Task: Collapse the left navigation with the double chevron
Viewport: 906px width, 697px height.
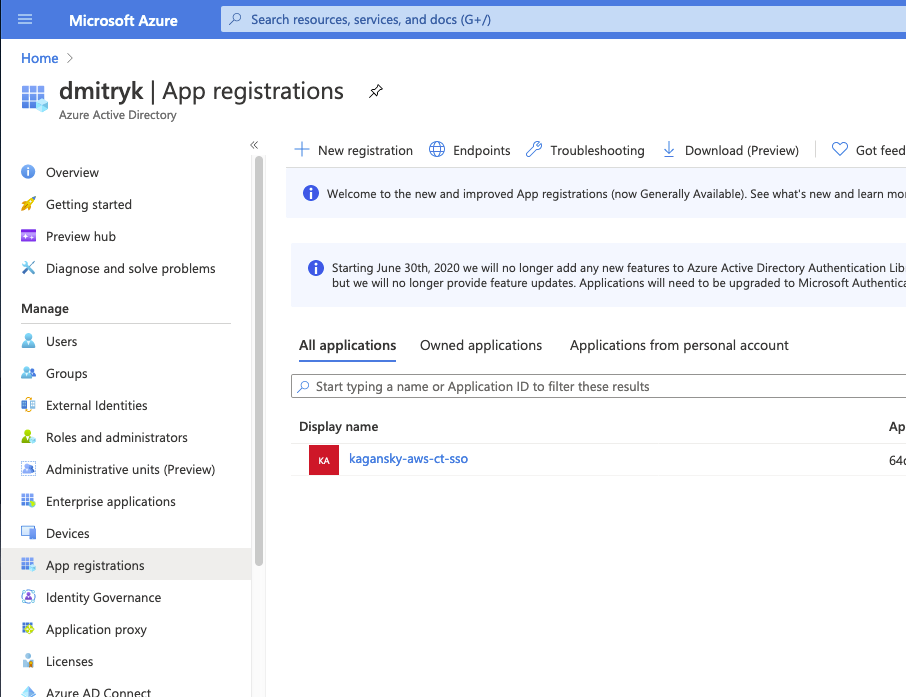Action: point(254,145)
